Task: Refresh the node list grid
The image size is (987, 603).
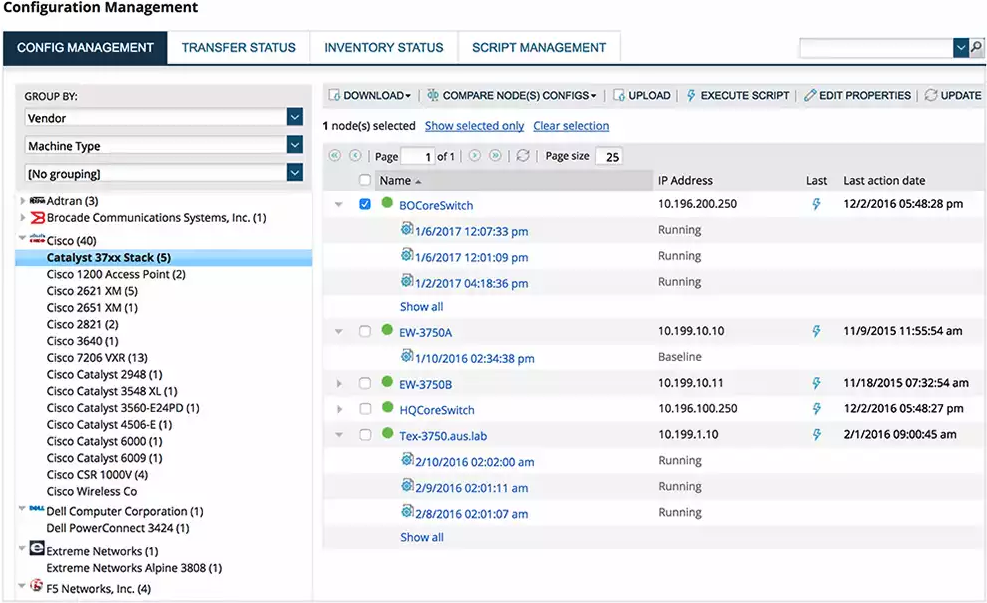Action: 522,155
